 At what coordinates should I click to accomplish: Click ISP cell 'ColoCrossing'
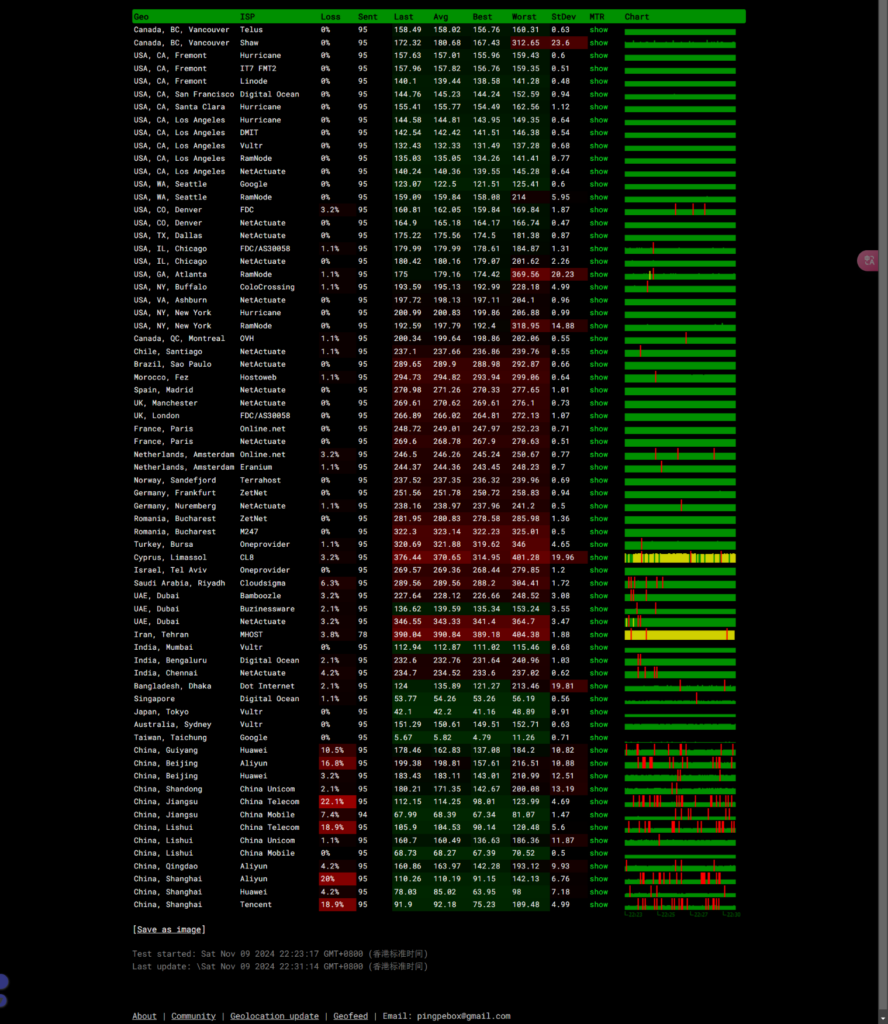pyautogui.click(x=267, y=287)
